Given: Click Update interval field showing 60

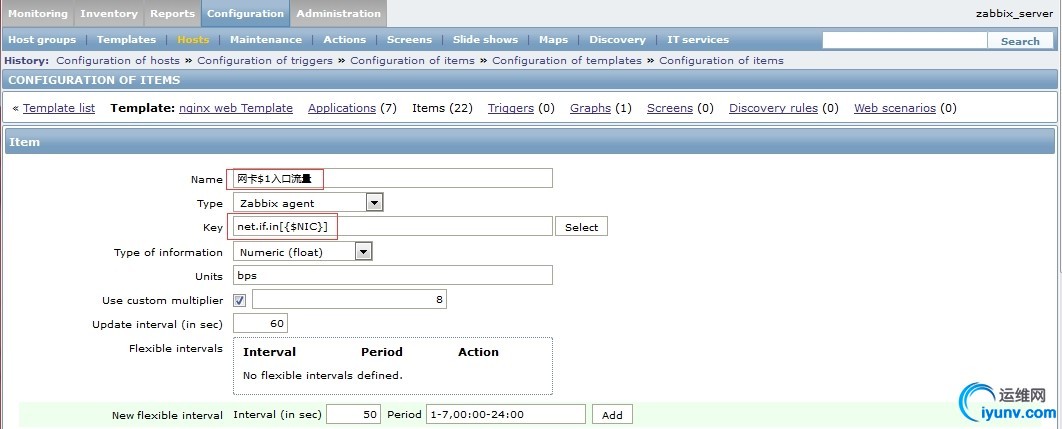Looking at the screenshot, I should [260, 323].
